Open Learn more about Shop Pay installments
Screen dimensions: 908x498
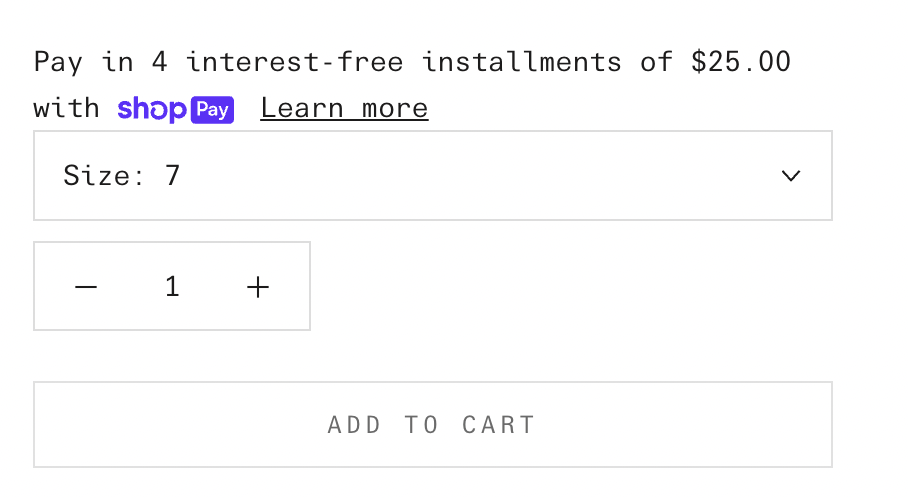click(x=344, y=109)
